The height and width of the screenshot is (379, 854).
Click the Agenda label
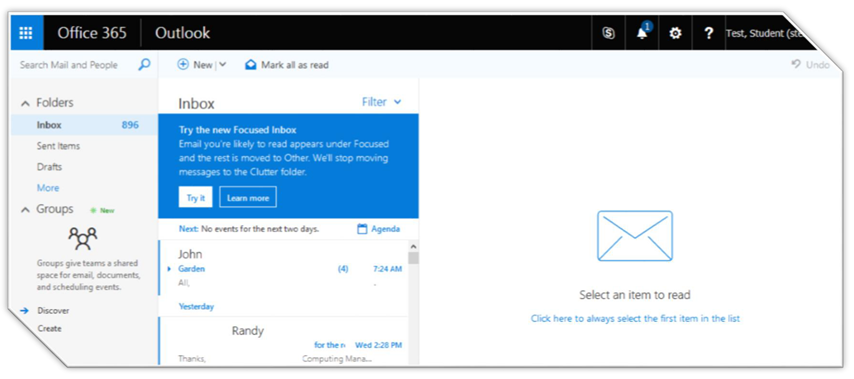click(386, 229)
